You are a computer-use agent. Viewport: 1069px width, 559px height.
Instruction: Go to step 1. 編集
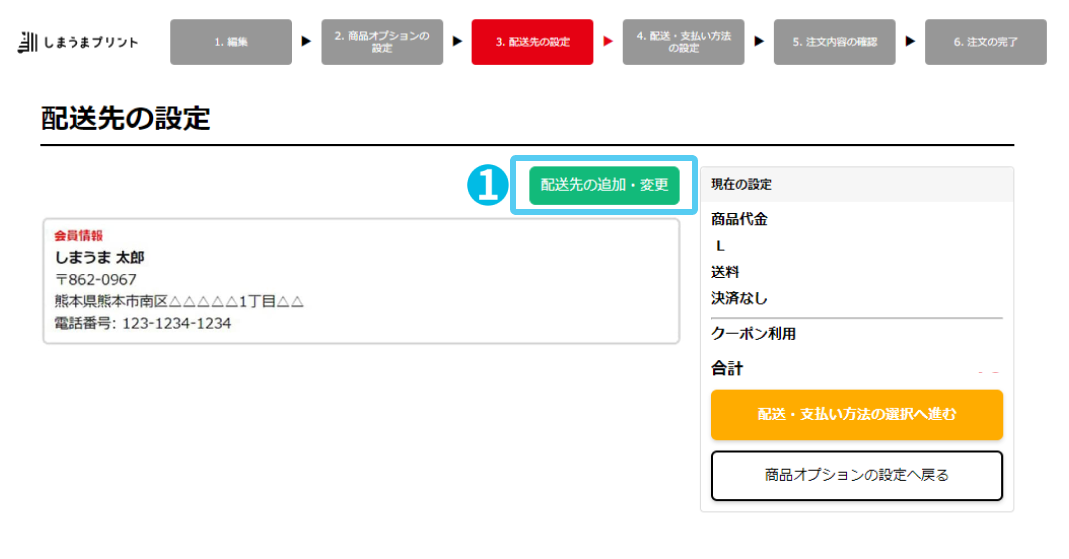click(231, 42)
